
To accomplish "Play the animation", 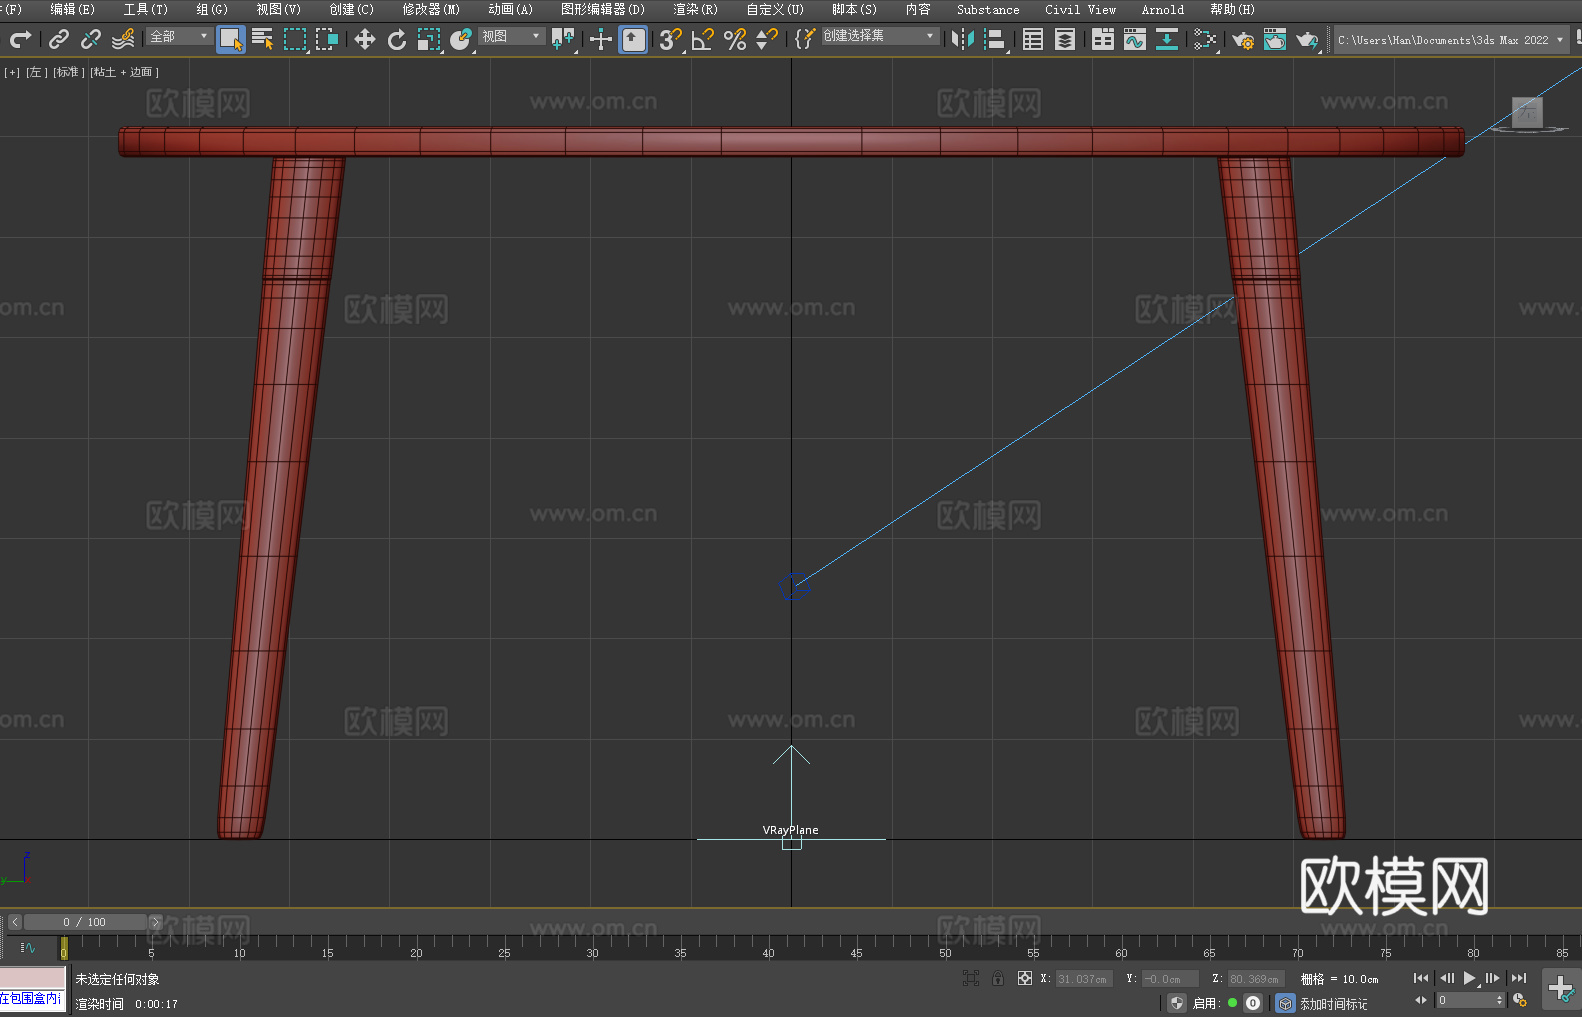I will pos(1469,978).
